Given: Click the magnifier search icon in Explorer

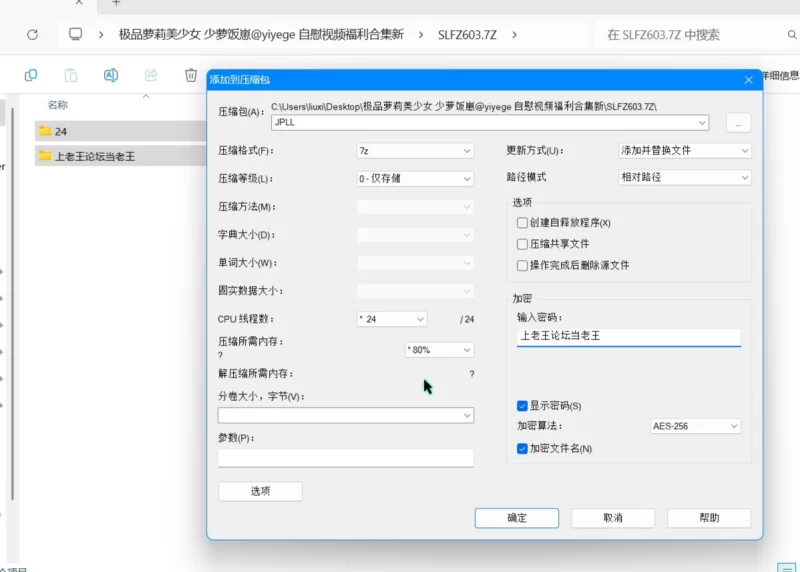Looking at the screenshot, I should [x=792, y=35].
